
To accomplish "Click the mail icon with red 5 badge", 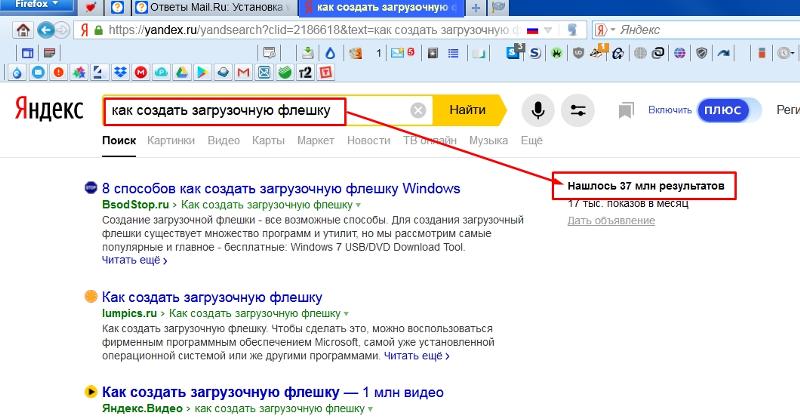I will (403, 52).
